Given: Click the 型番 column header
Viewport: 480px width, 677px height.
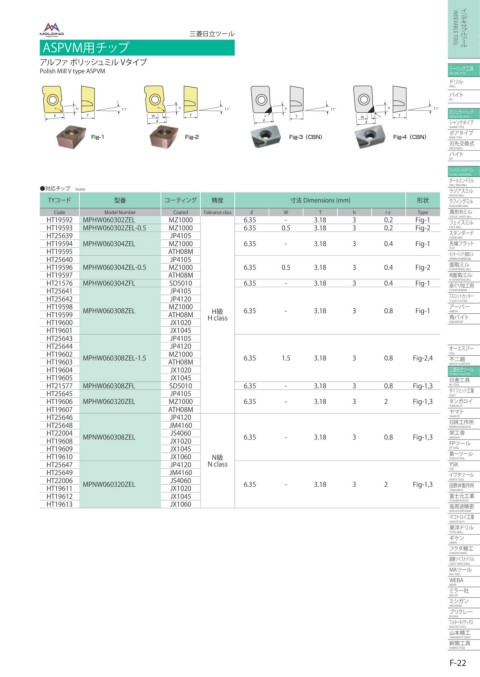Looking at the screenshot, I should 120,200.
